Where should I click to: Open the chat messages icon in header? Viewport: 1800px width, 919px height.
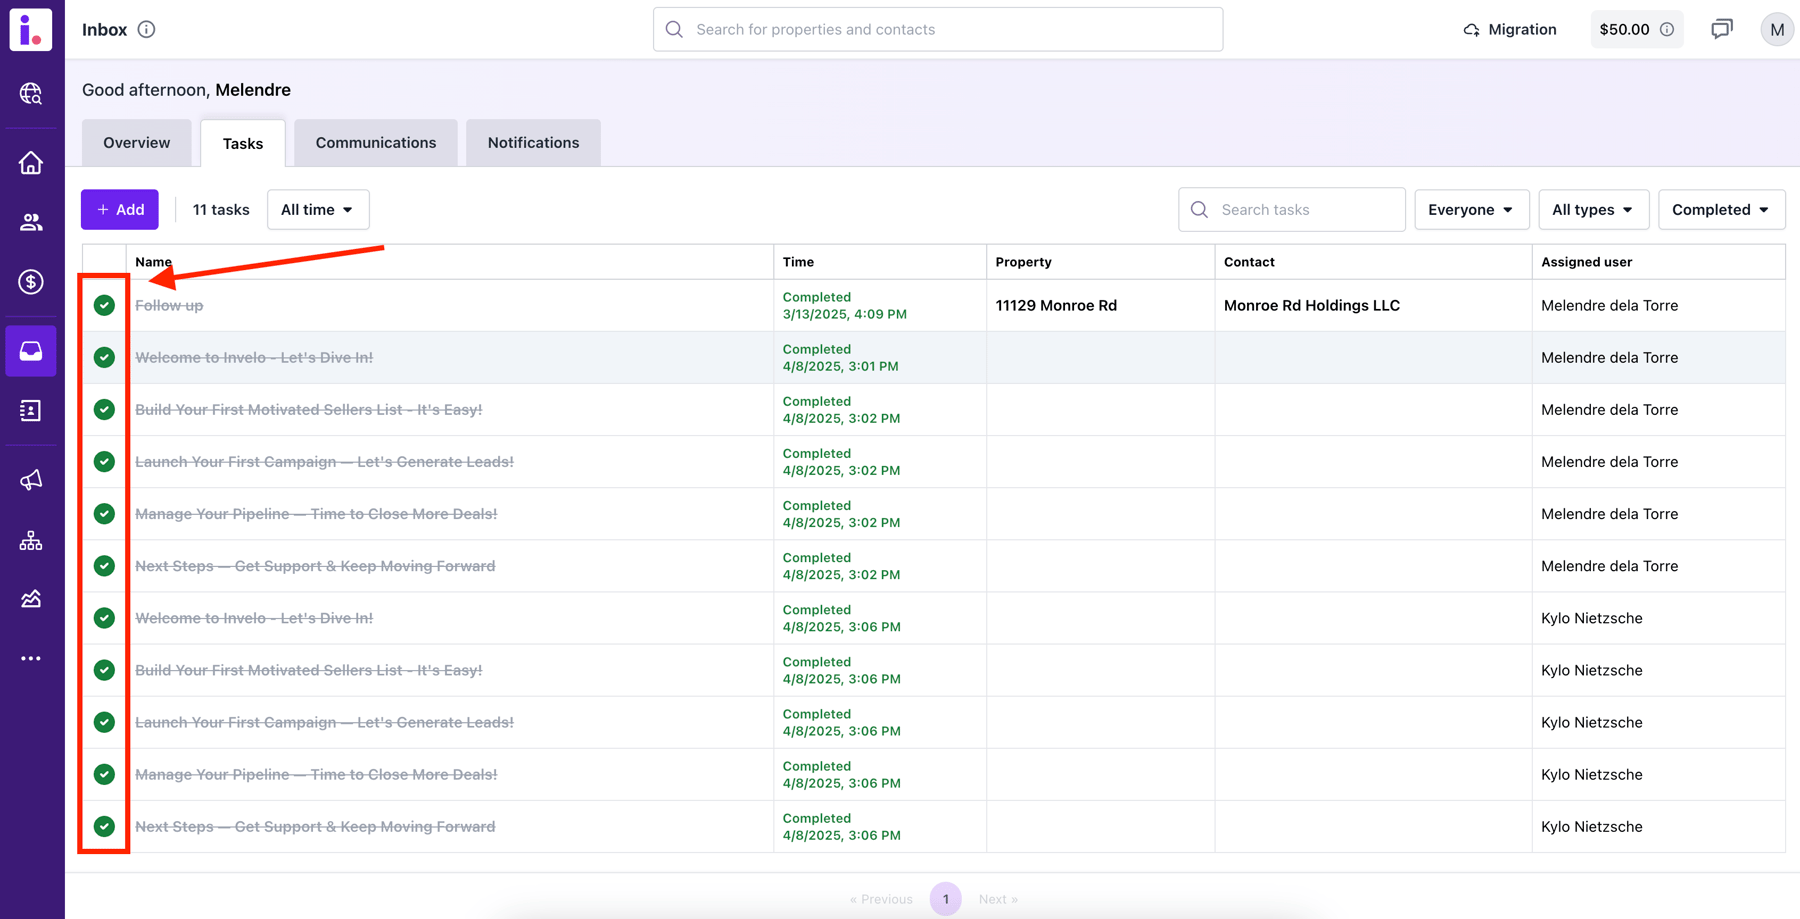coord(1722,29)
